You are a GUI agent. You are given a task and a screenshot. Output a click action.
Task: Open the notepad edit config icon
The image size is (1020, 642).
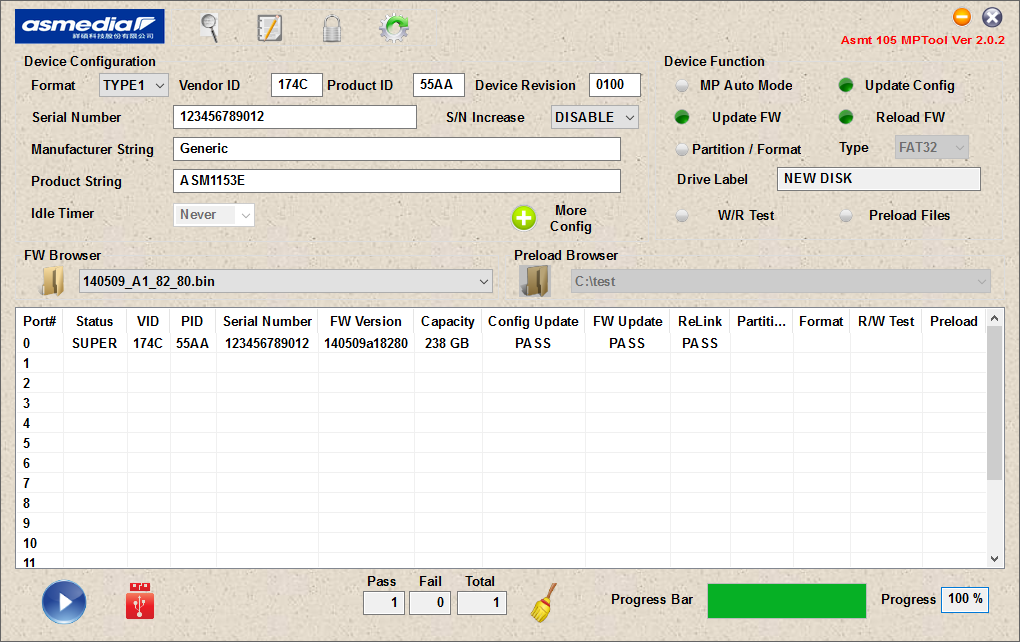[269, 28]
